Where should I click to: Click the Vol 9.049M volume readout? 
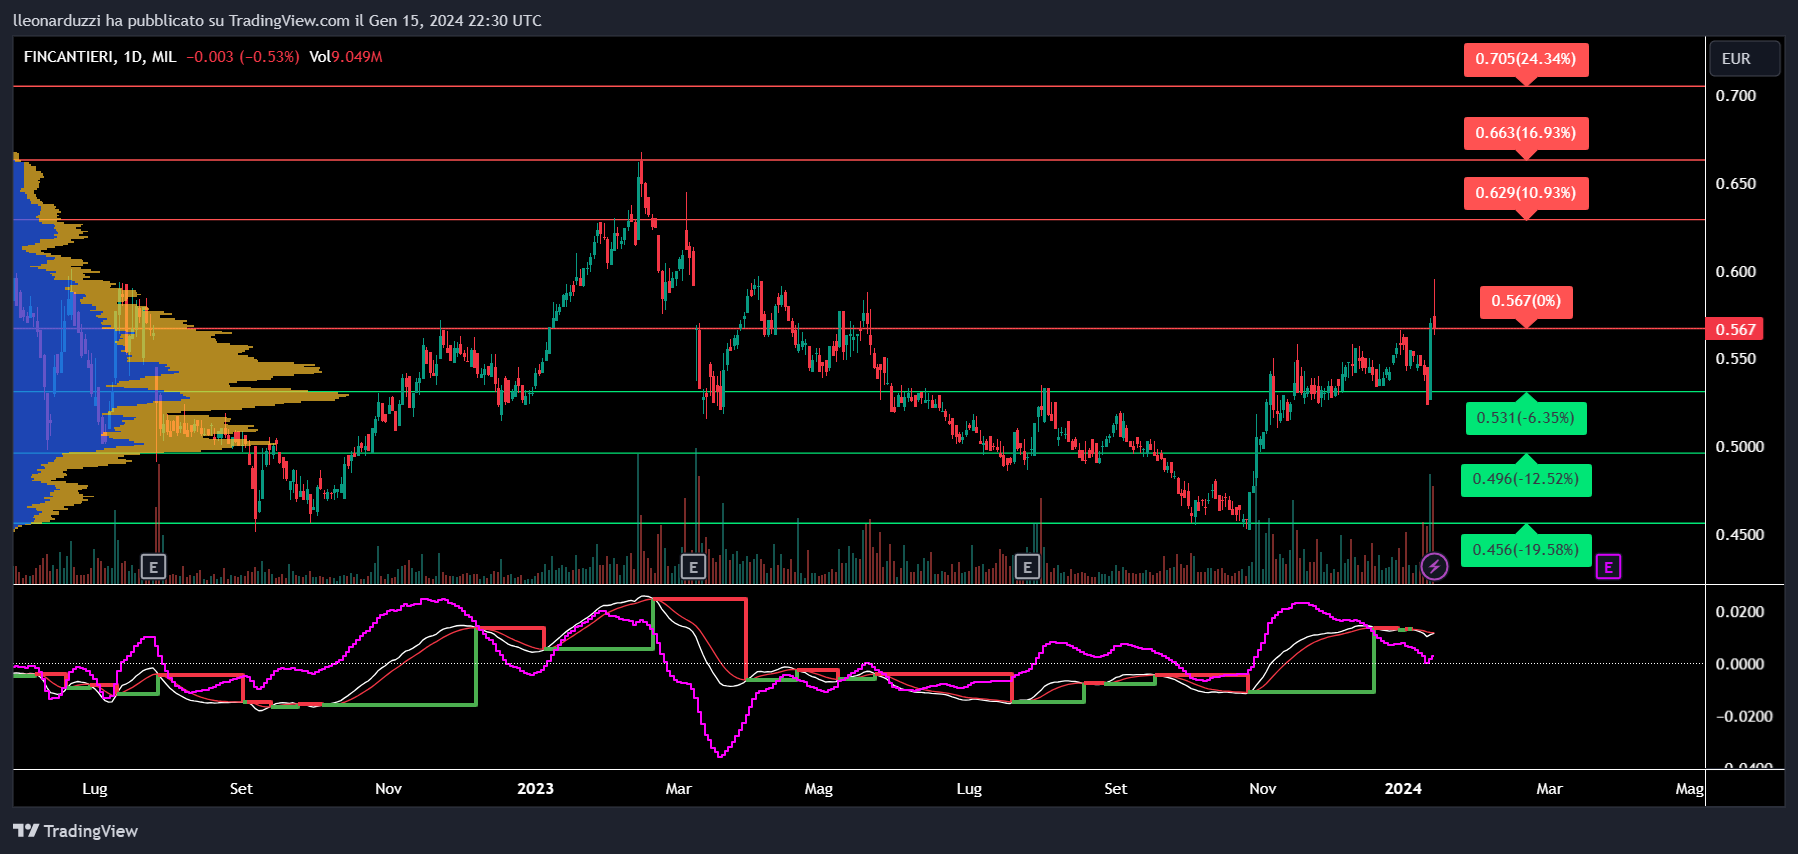pyautogui.click(x=346, y=57)
